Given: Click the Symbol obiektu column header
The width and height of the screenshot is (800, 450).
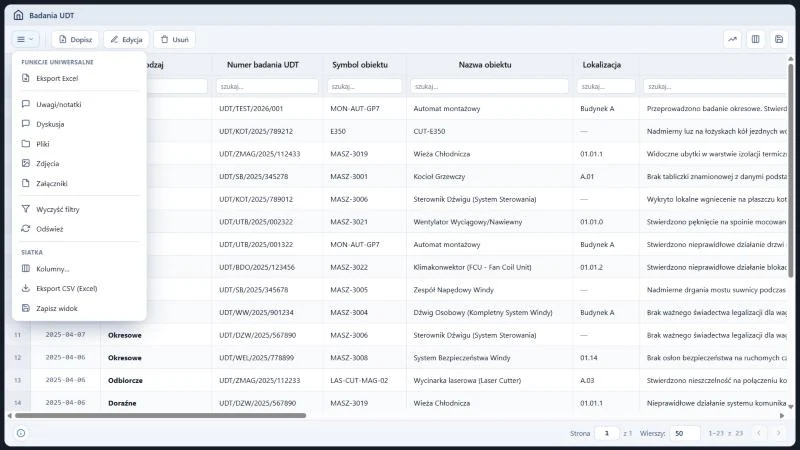Looking at the screenshot, I should coord(360,65).
